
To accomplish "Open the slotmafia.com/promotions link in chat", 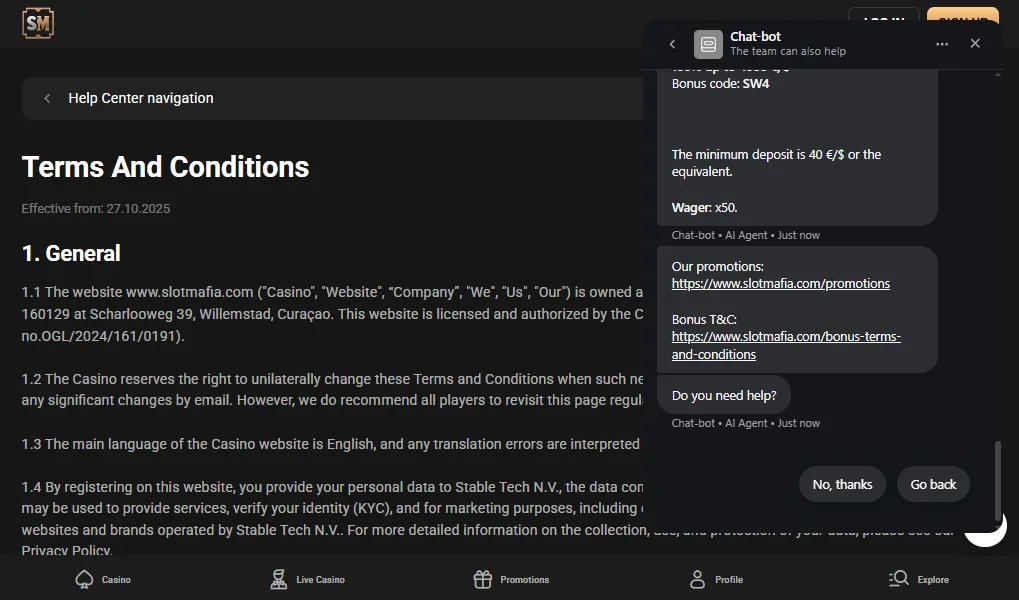I will (x=780, y=283).
